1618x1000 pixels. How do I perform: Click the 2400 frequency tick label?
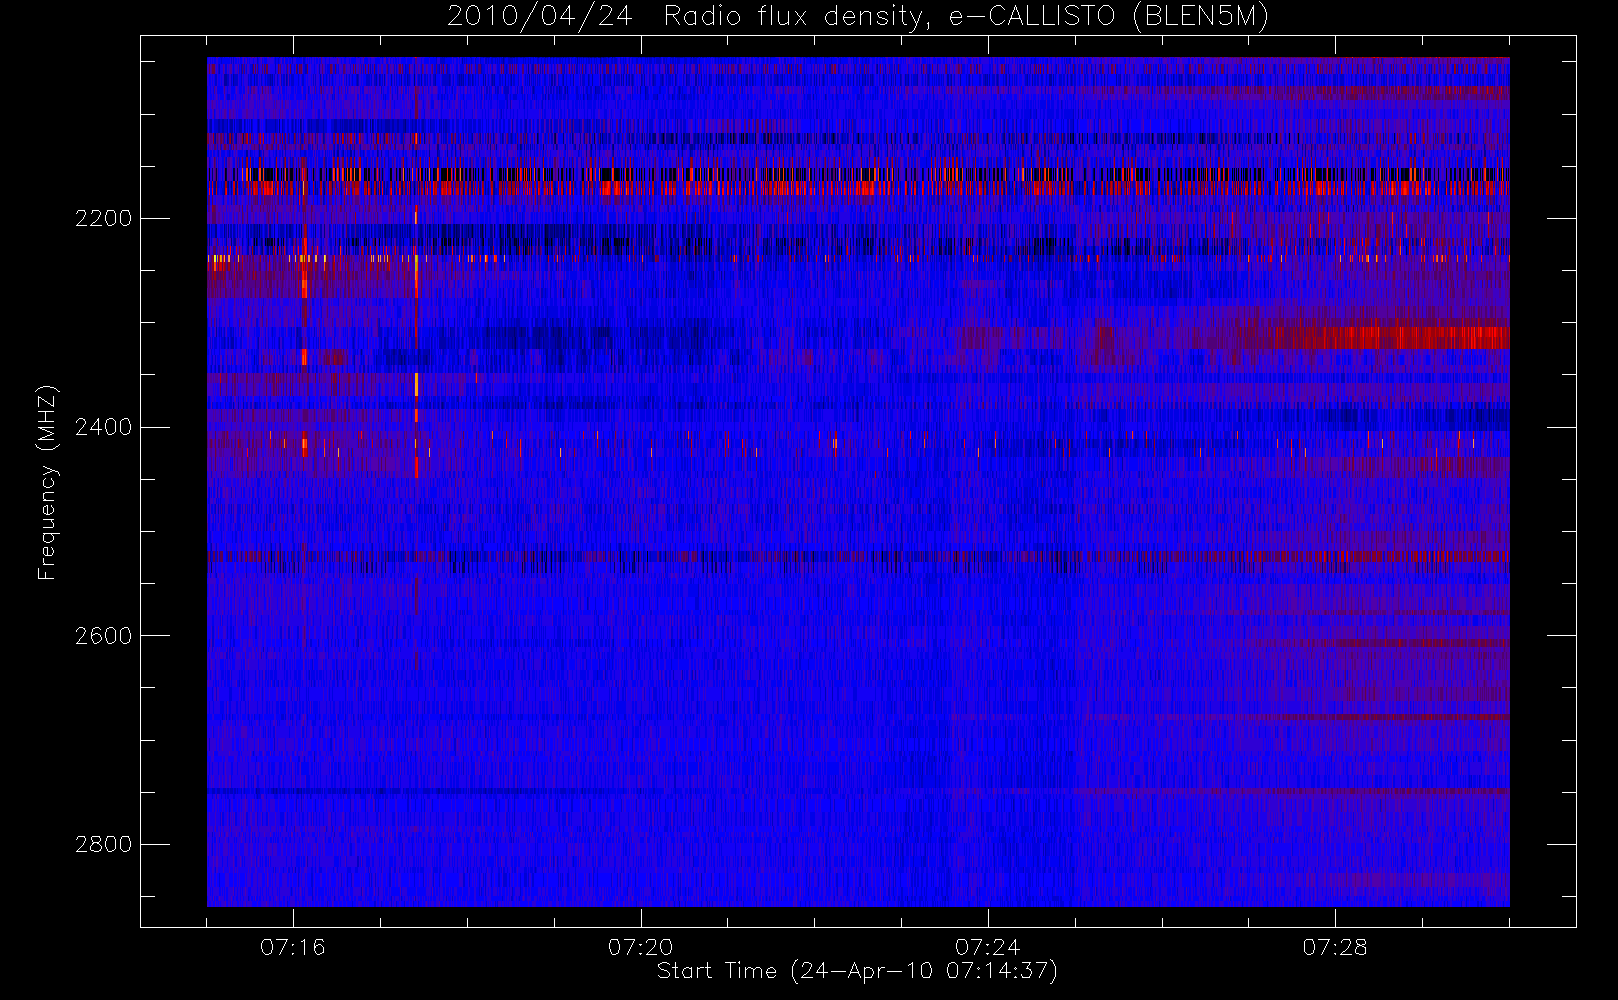pos(104,427)
